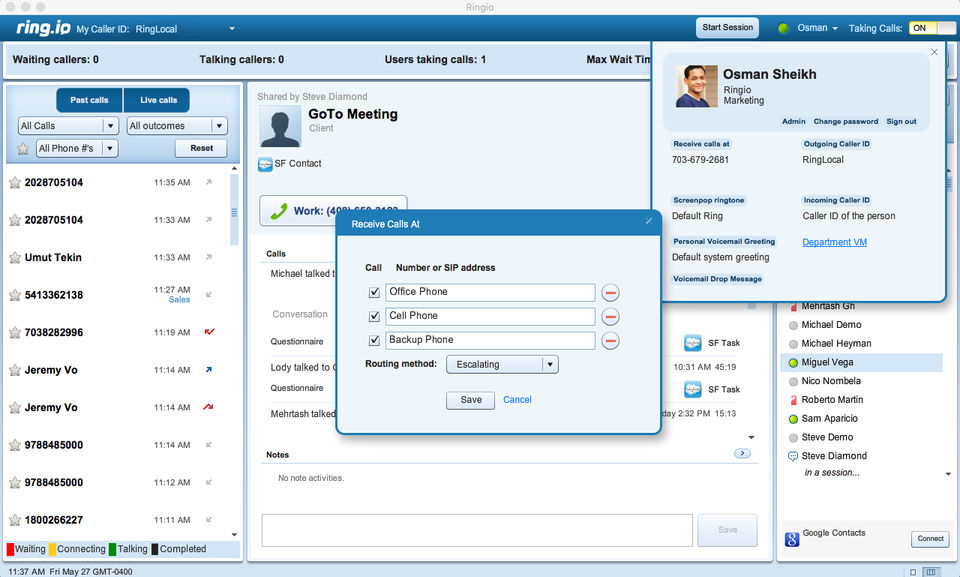Screen dimensions: 960x577
Task: Click the call list scroll down arrow
Action: 234,535
